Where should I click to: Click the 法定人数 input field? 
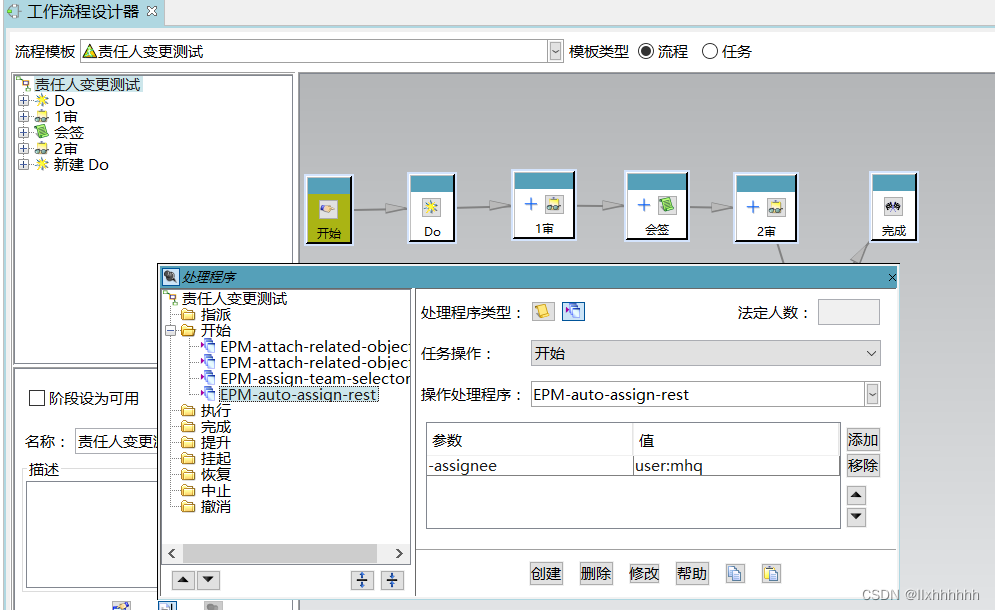pyautogui.click(x=848, y=311)
